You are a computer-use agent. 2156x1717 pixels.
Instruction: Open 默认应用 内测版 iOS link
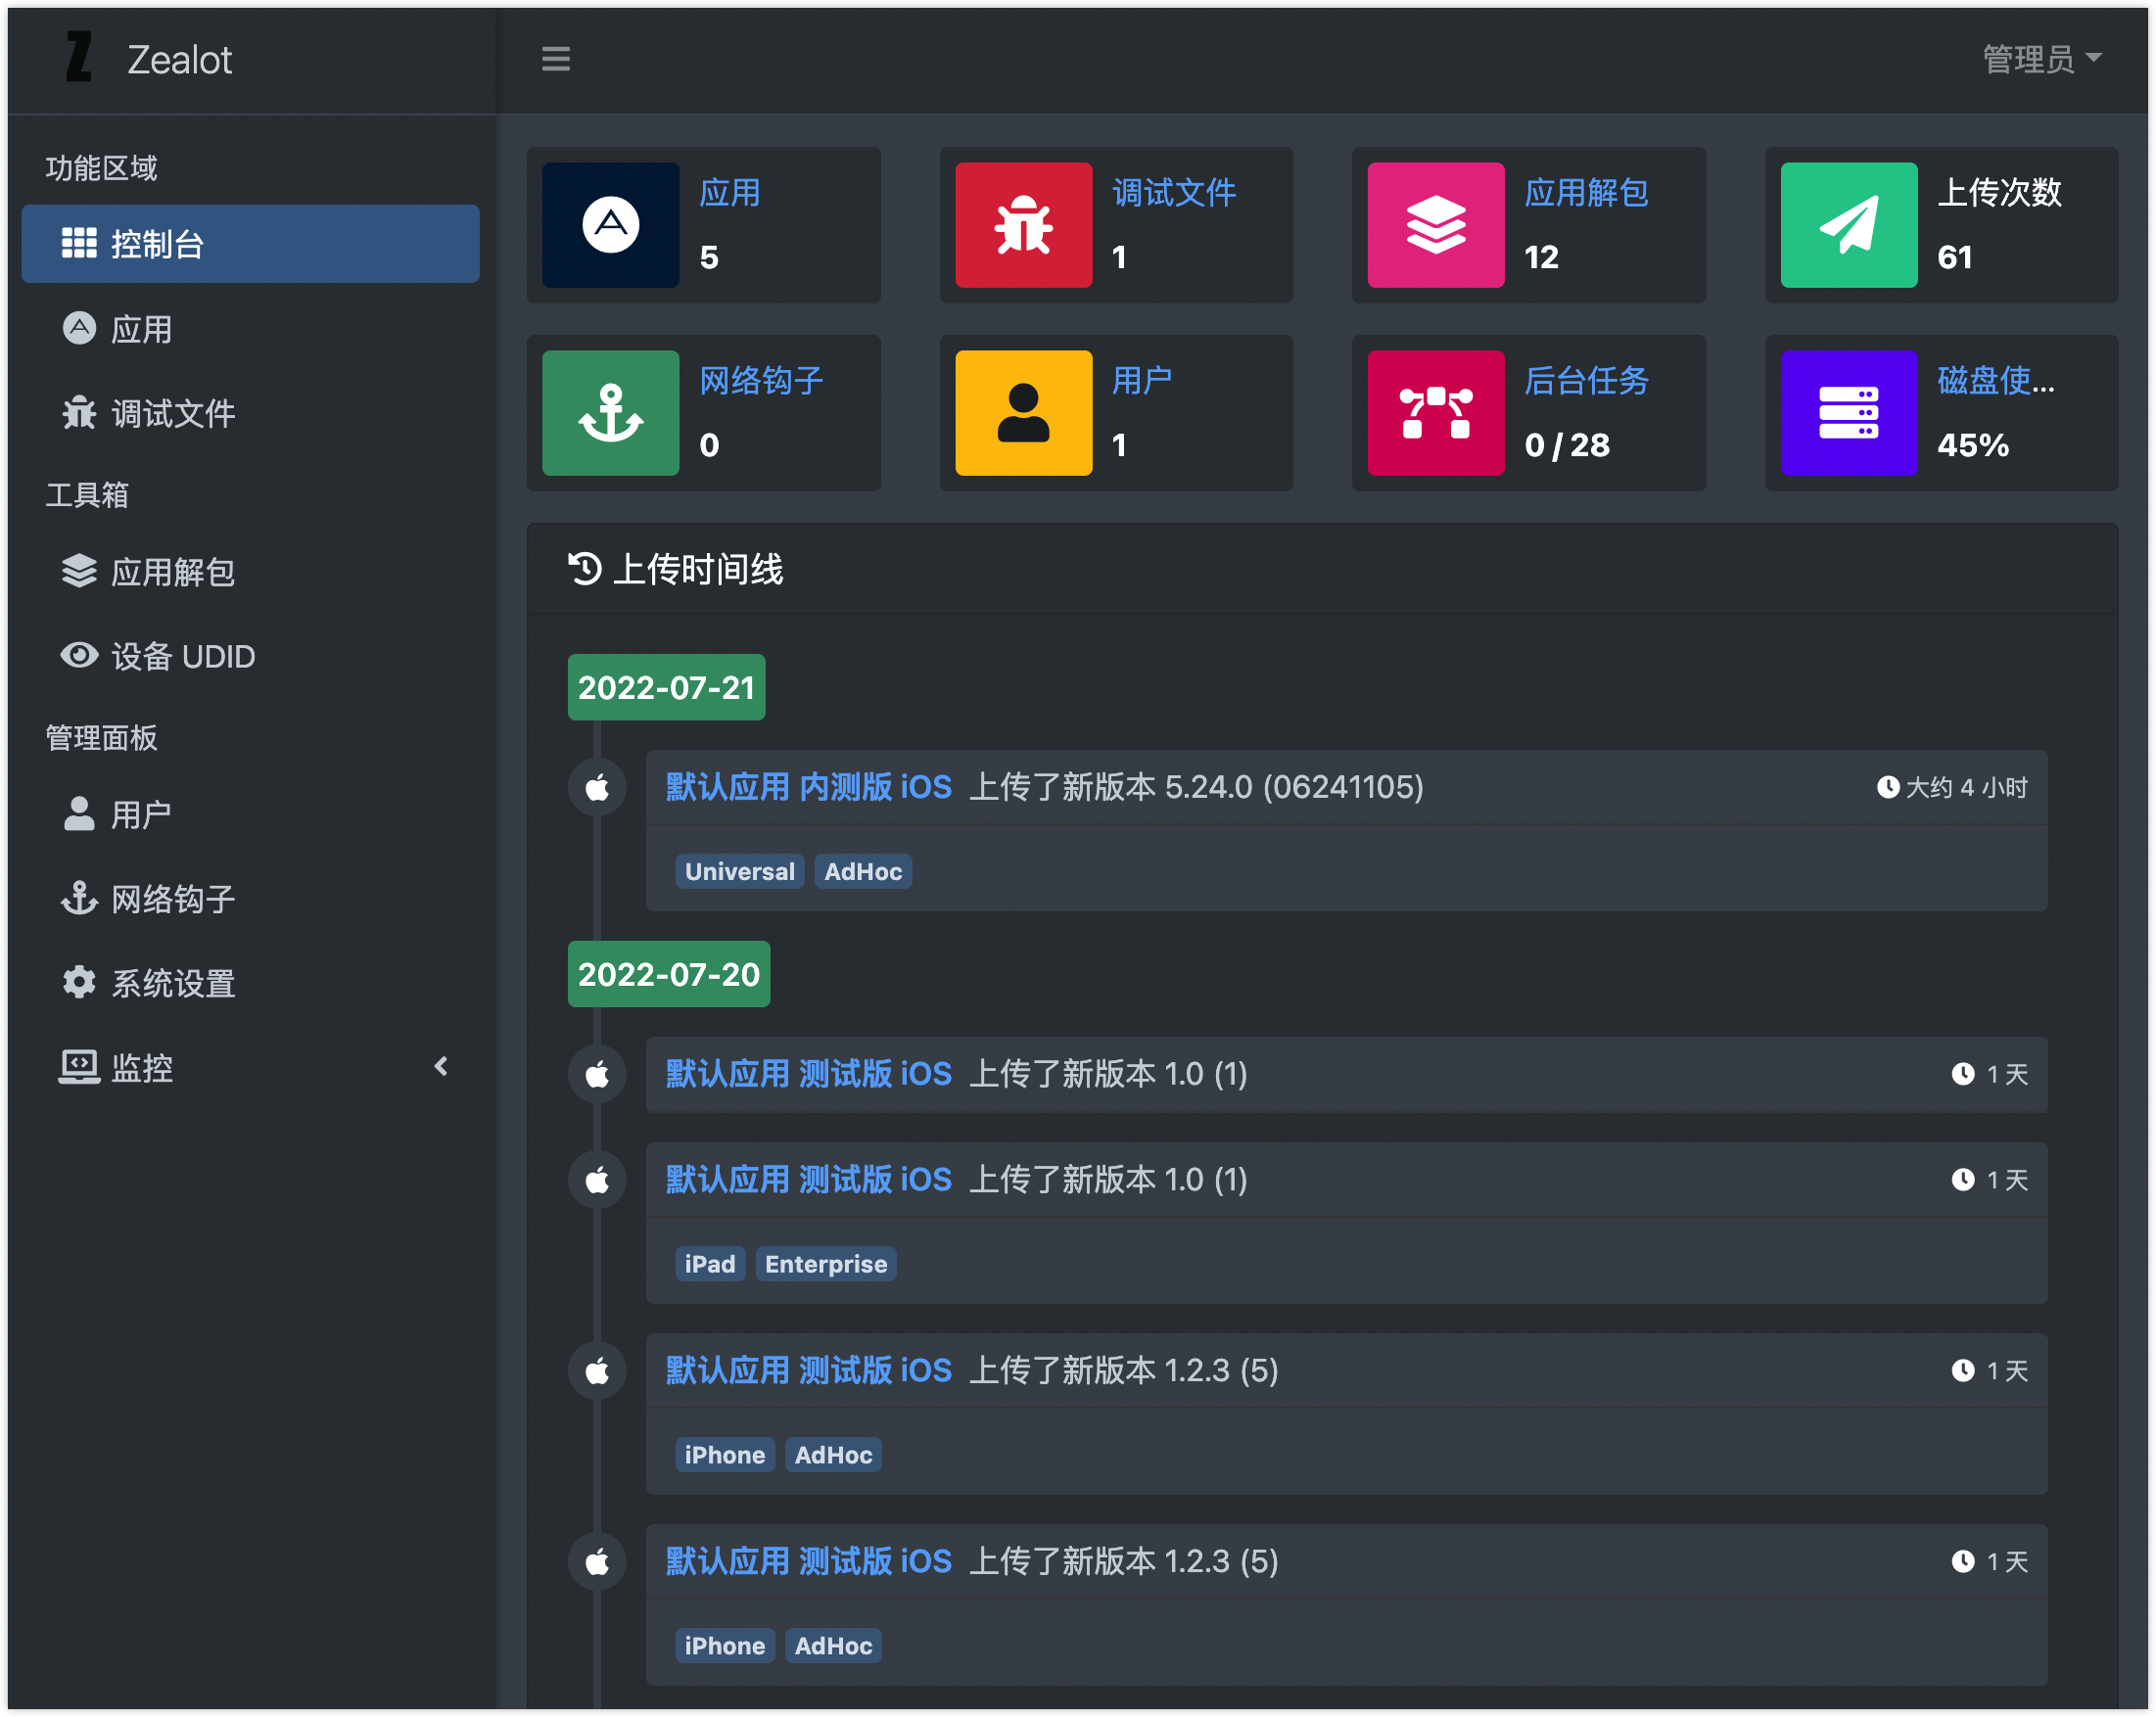(x=809, y=788)
